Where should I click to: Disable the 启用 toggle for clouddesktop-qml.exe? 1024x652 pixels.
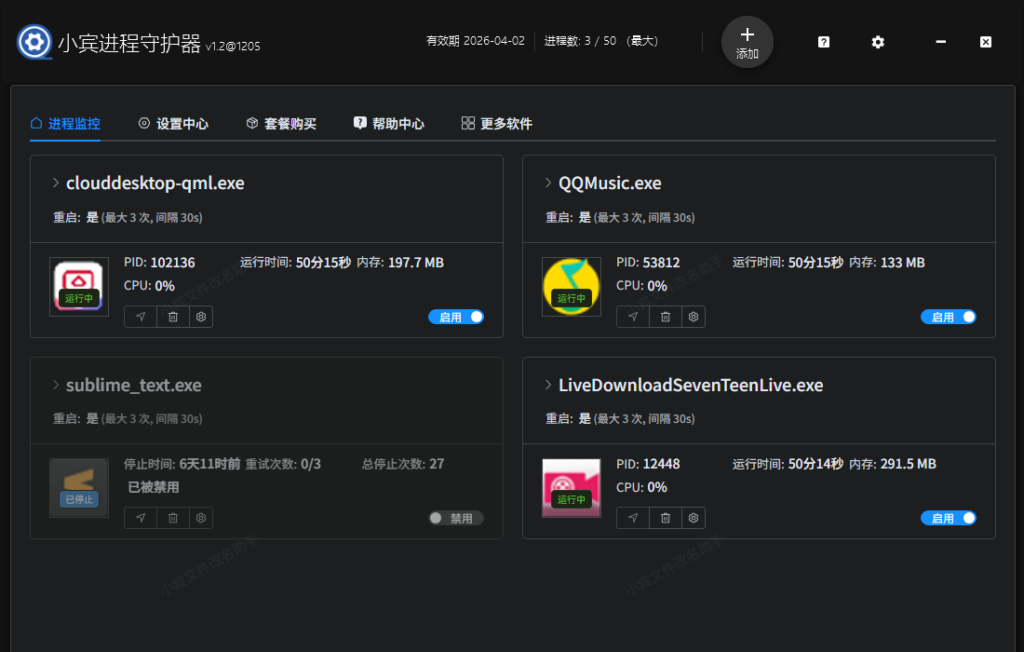point(456,316)
